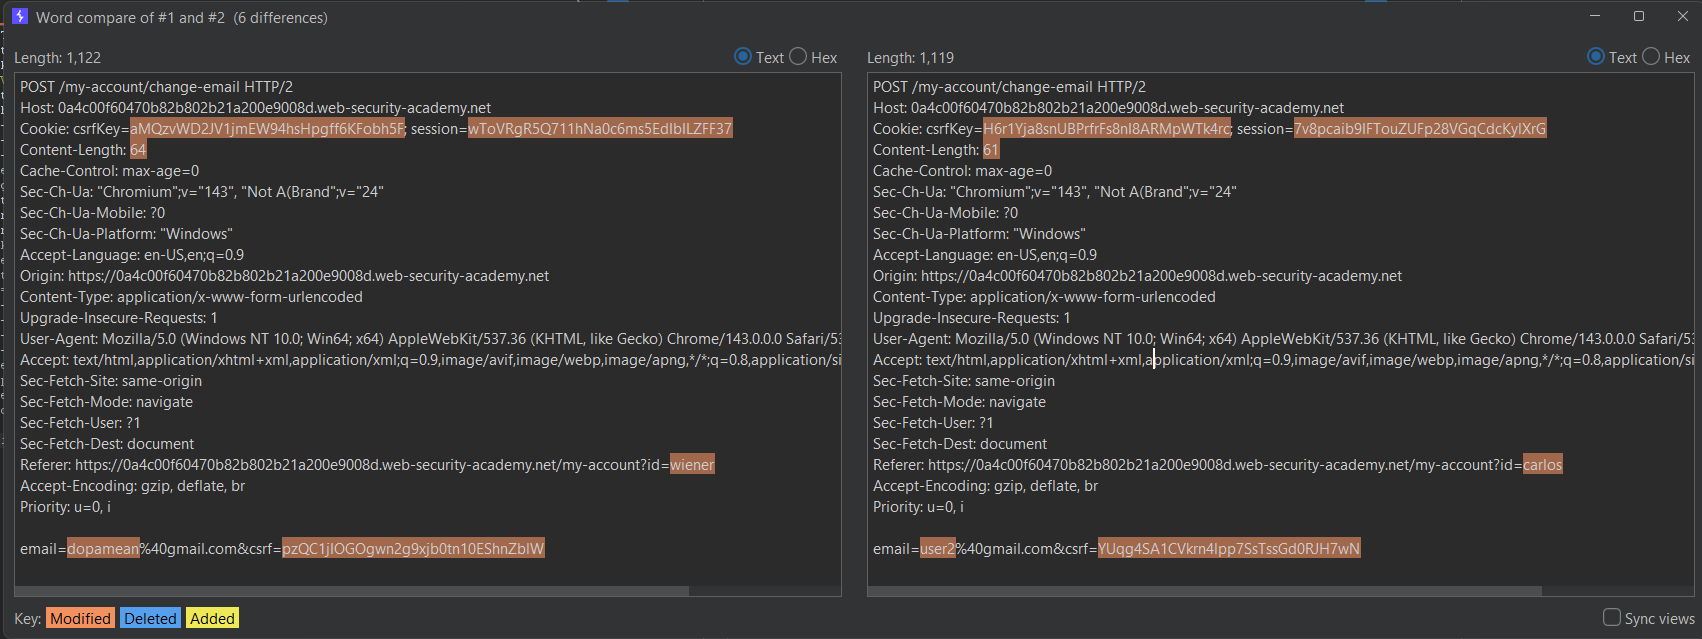Click 'Sec-Fetch-Site: same-origin' in right pane
This screenshot has width=1702, height=639.
coord(964,381)
